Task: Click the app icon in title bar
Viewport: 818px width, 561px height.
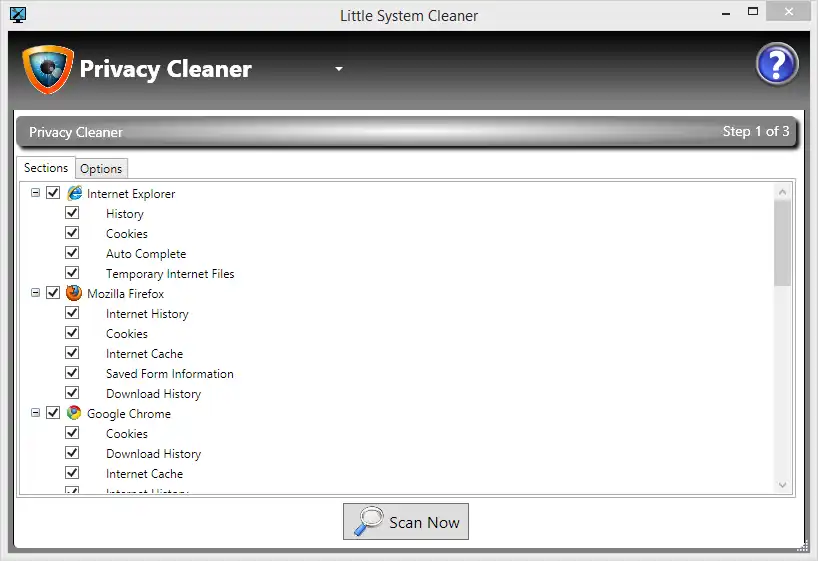Action: (18, 15)
